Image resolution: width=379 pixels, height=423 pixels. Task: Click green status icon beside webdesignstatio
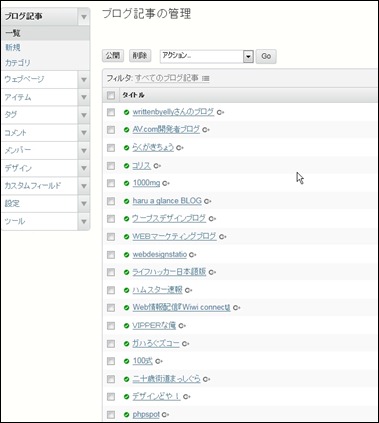126,255
